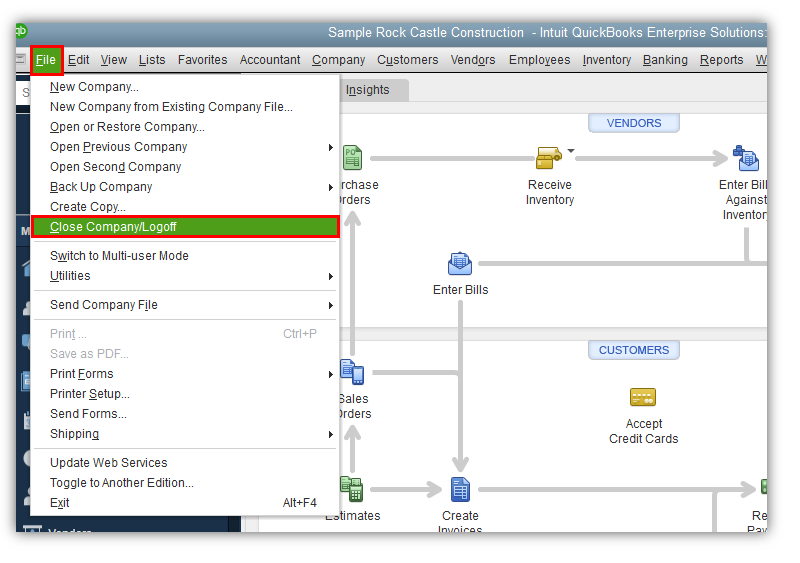800x563 pixels.
Task: Open the File menu
Action: click(46, 60)
